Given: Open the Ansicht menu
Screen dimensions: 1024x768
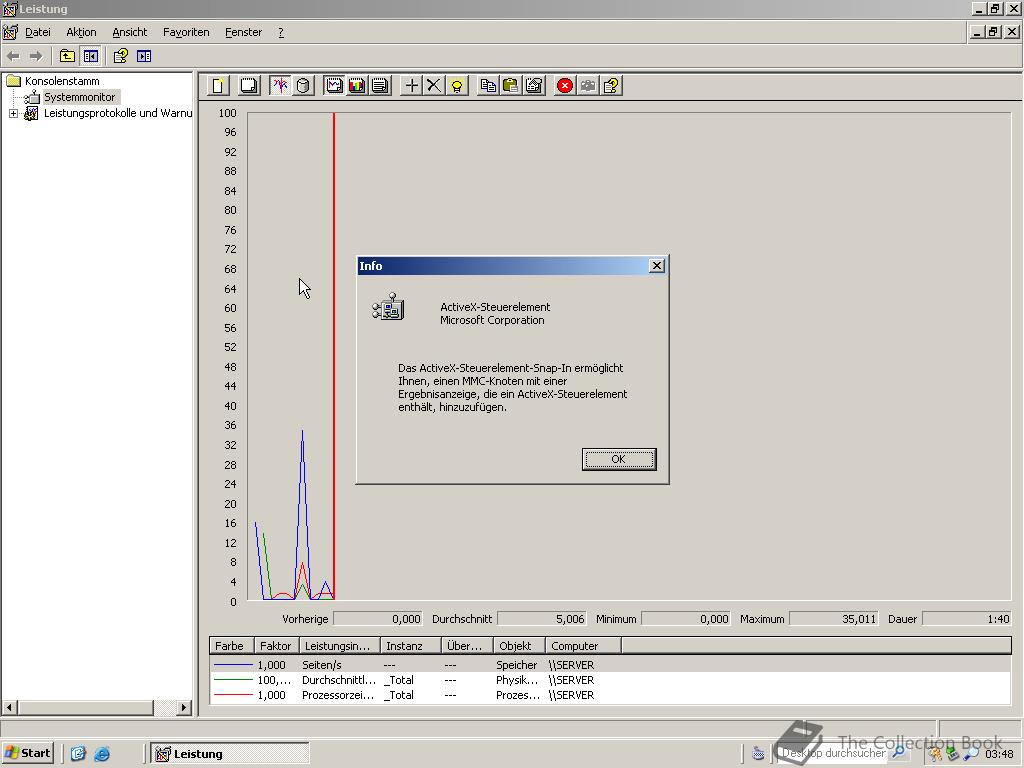Looking at the screenshot, I should 129,32.
